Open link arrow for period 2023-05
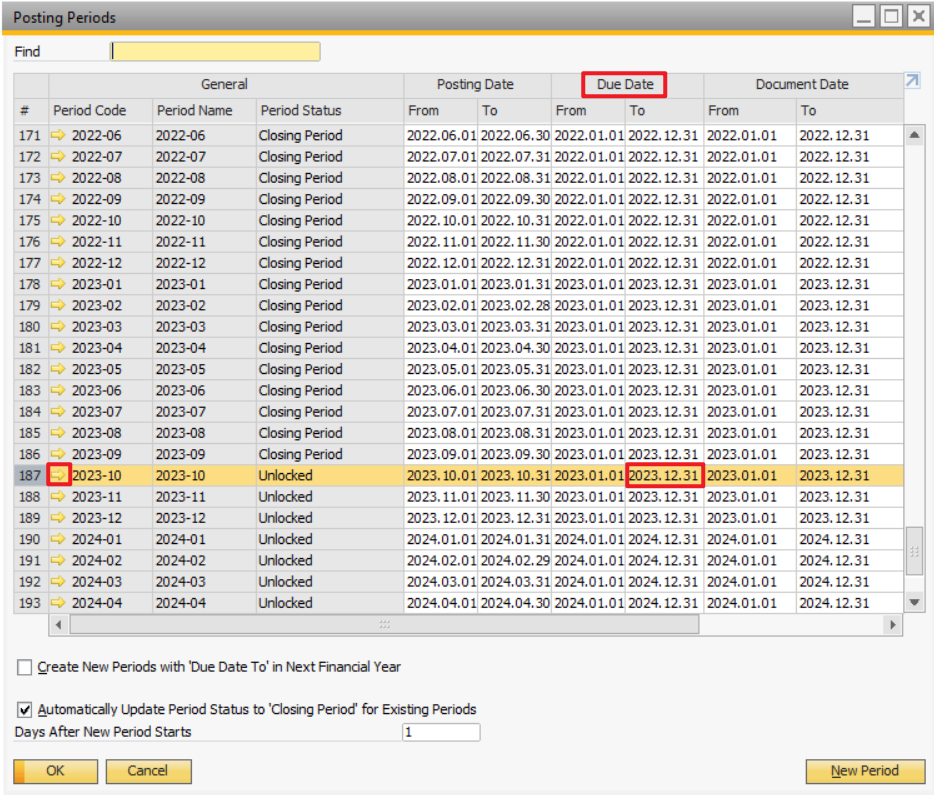Viewport: 934px width, 795px height. click(58, 369)
